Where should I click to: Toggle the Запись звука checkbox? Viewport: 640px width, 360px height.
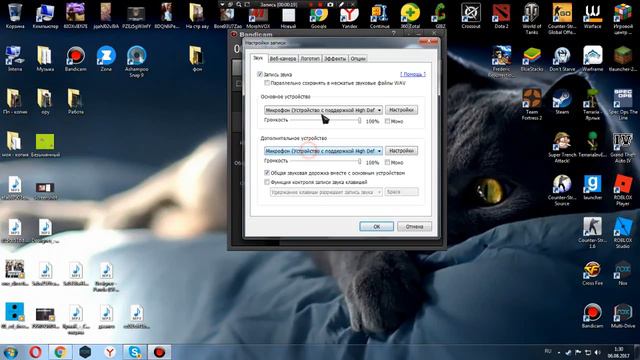point(260,74)
